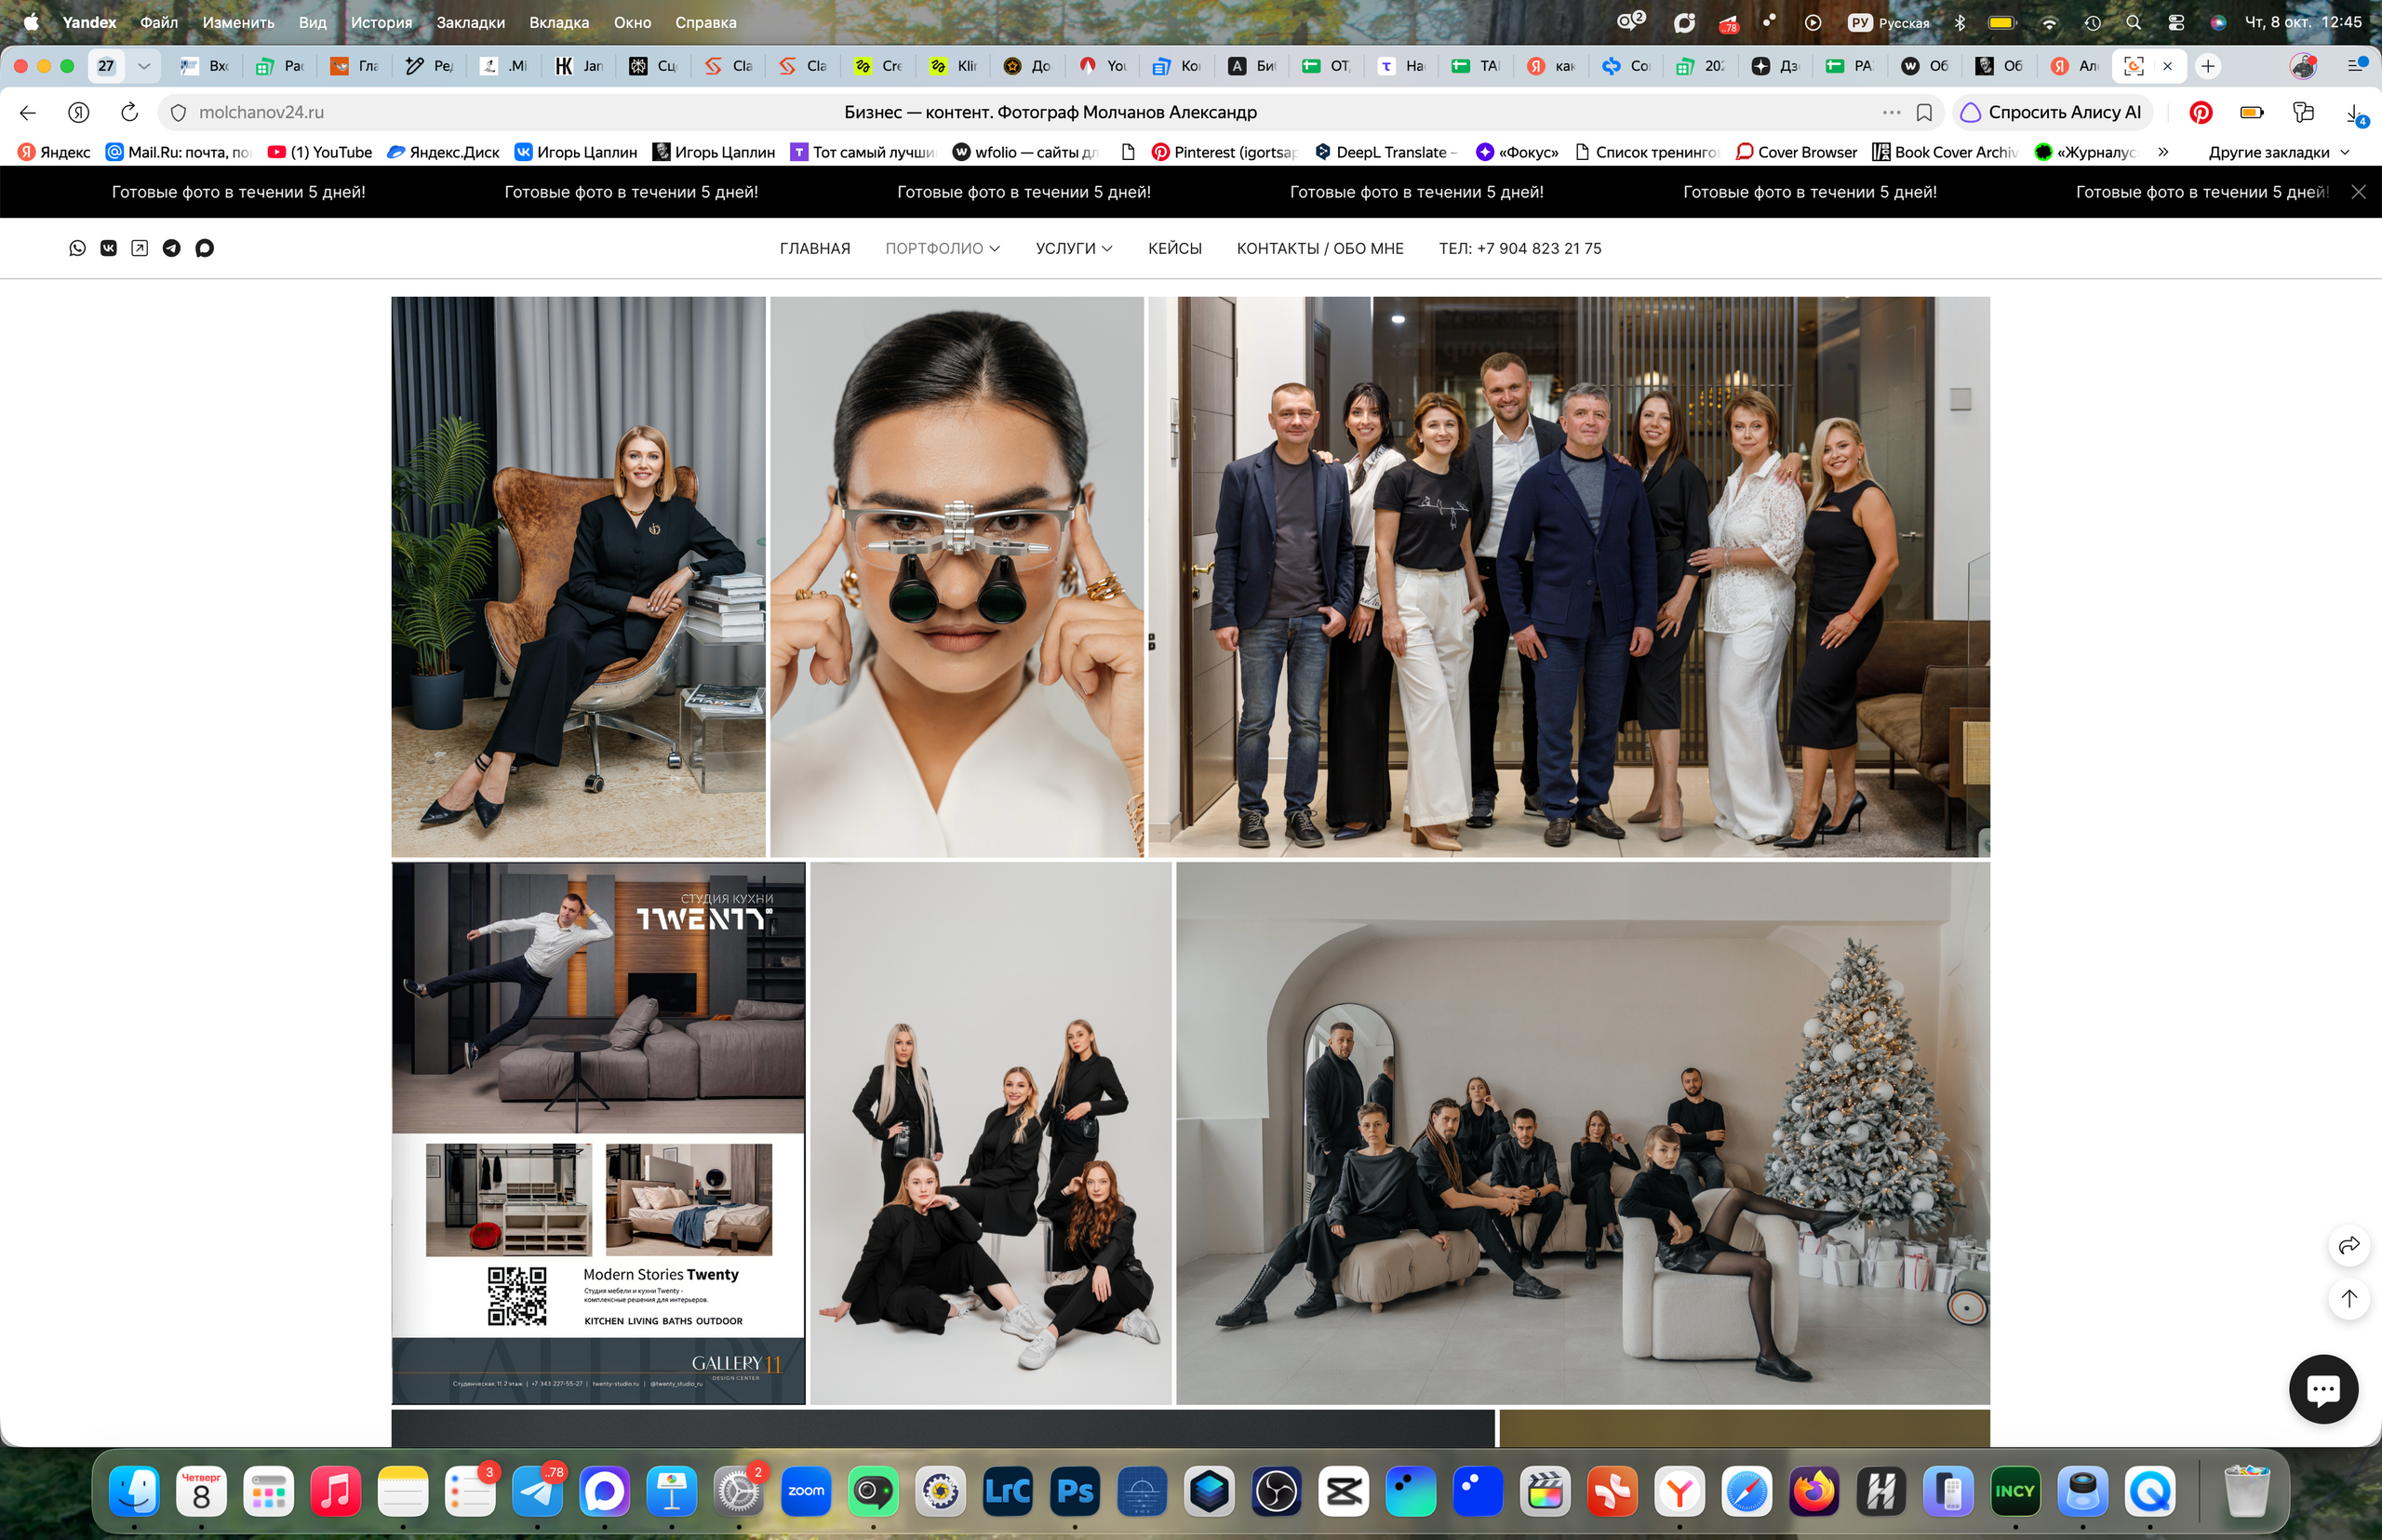This screenshot has height=1540, width=2382.
Task: Expand the УСЛУГИ dropdown menu
Action: click(x=1074, y=248)
